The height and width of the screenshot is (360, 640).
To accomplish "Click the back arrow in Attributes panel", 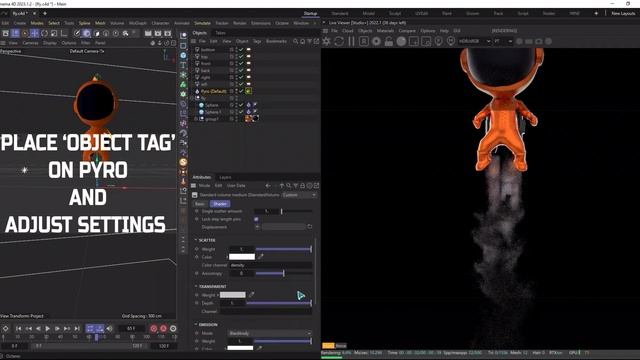I will pos(268,186).
